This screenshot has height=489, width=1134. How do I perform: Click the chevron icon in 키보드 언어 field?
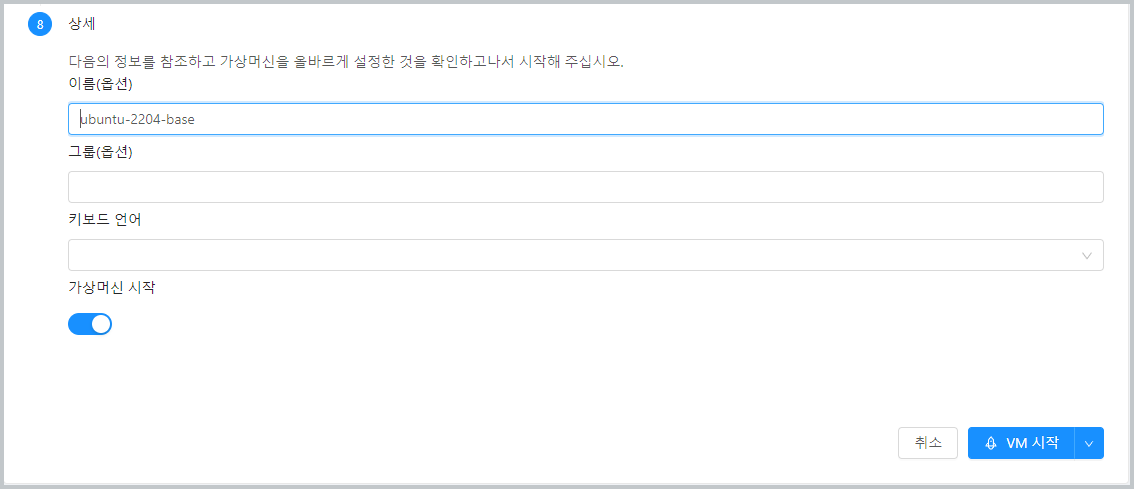[1087, 256]
